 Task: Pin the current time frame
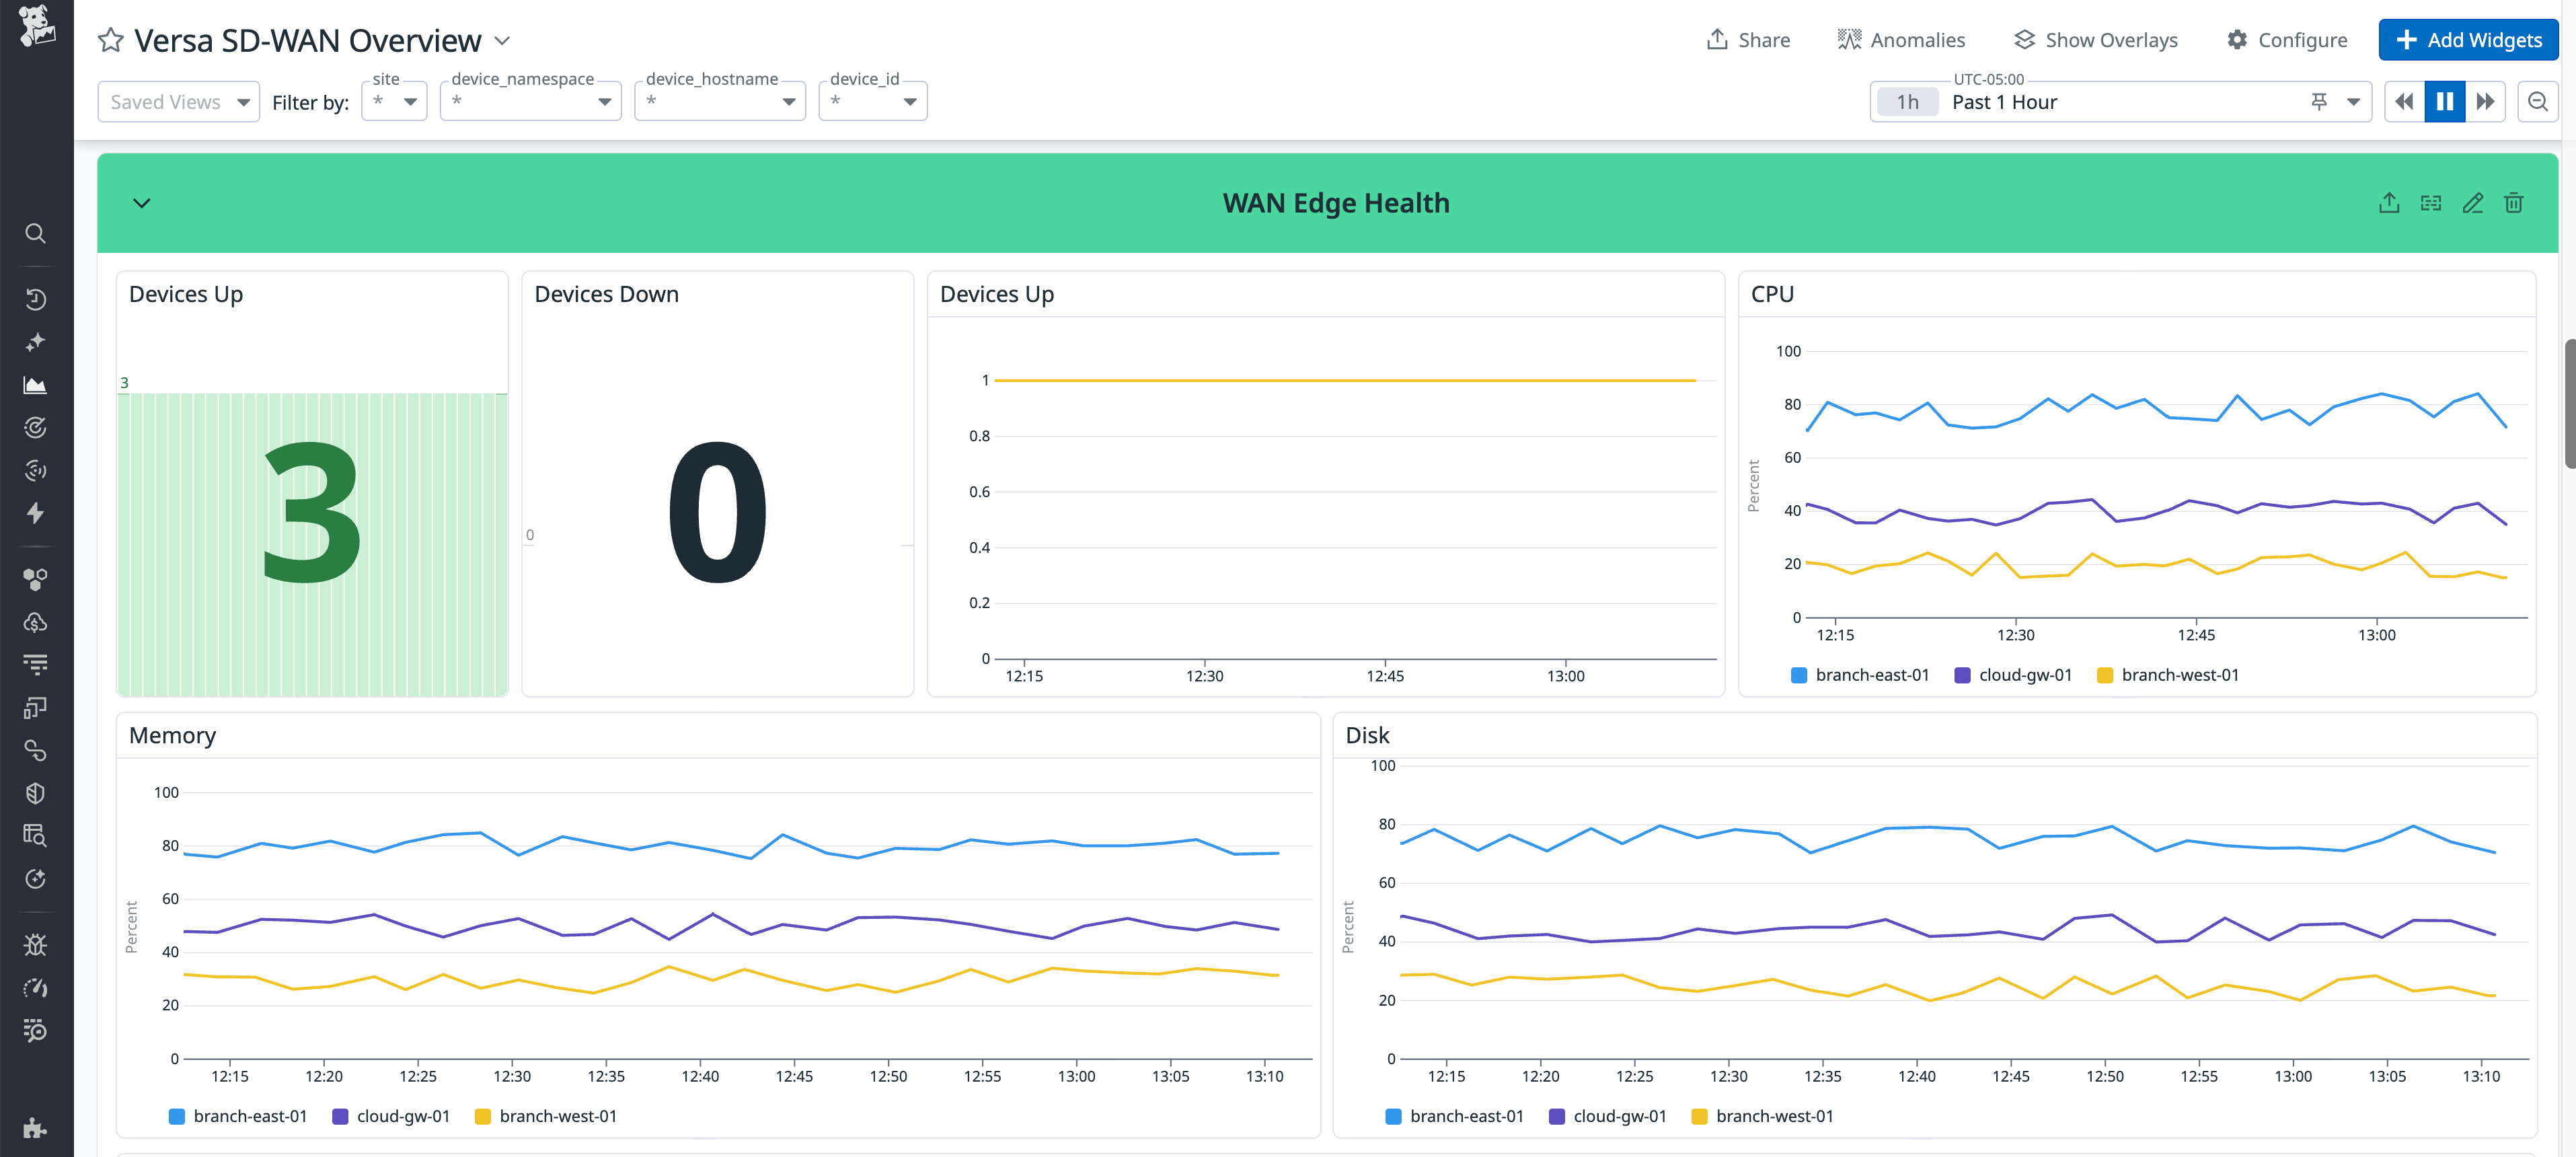(x=2320, y=101)
